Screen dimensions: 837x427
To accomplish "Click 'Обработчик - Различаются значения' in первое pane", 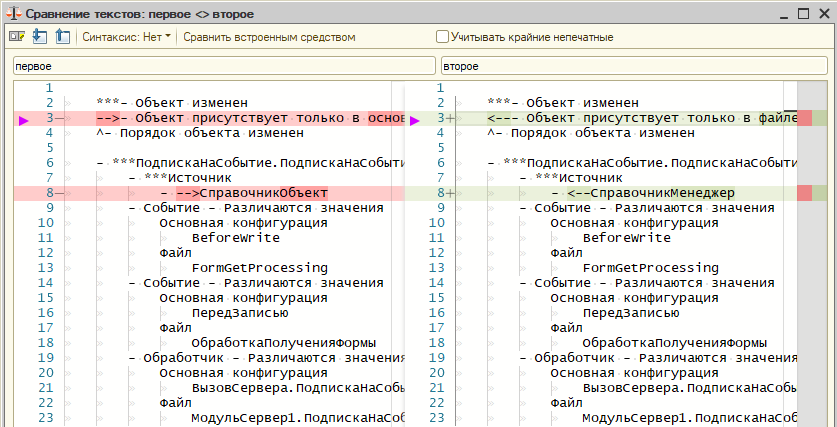I will (x=266, y=357).
